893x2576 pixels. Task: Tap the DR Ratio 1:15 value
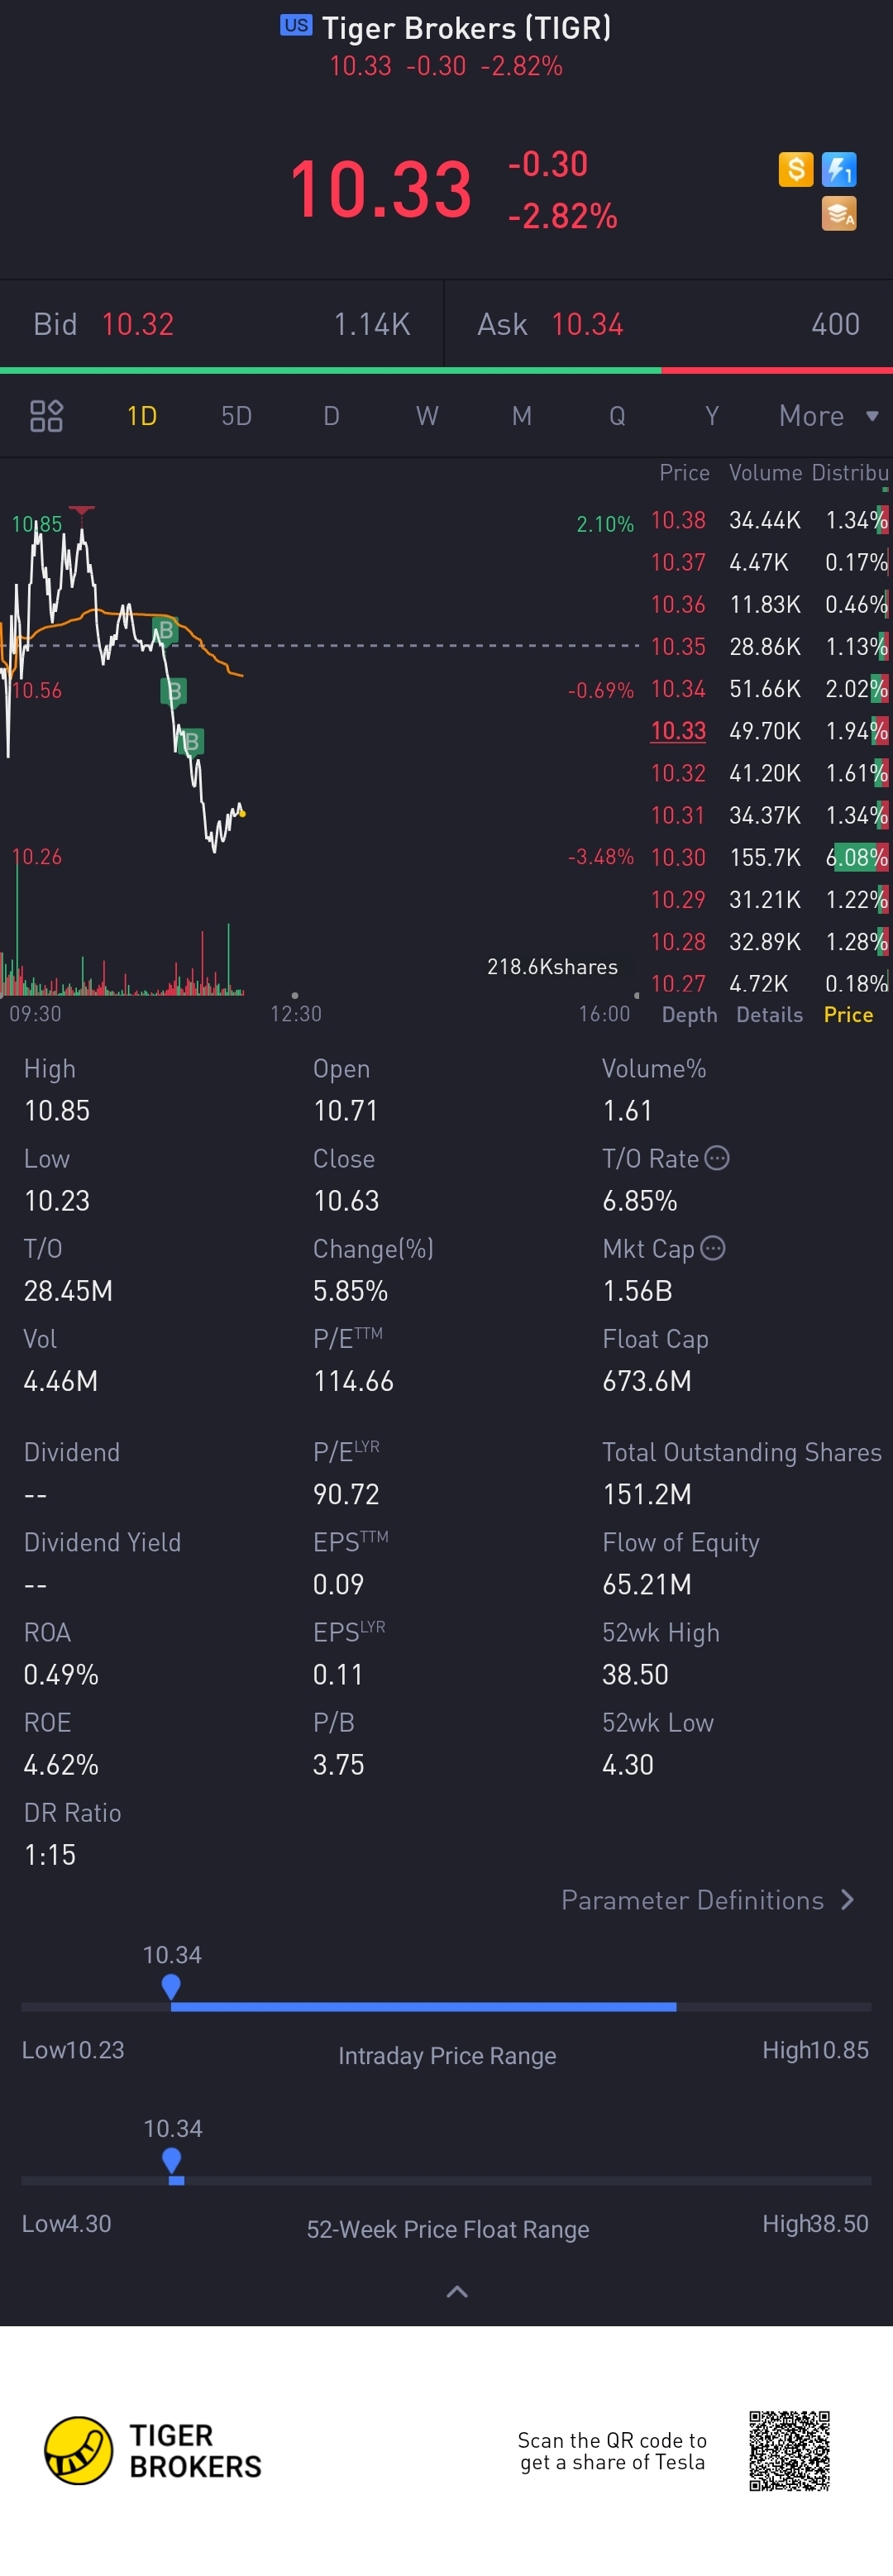coord(50,1855)
